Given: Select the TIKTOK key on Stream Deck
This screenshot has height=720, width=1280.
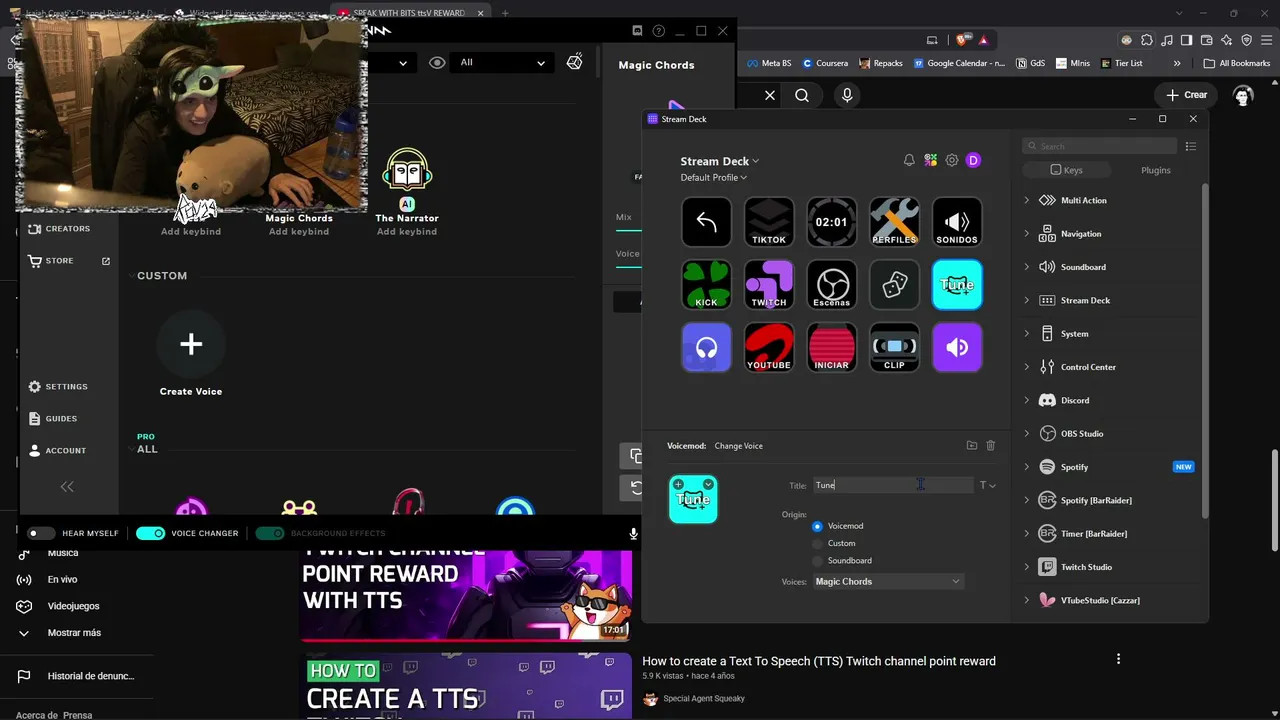Looking at the screenshot, I should point(769,222).
